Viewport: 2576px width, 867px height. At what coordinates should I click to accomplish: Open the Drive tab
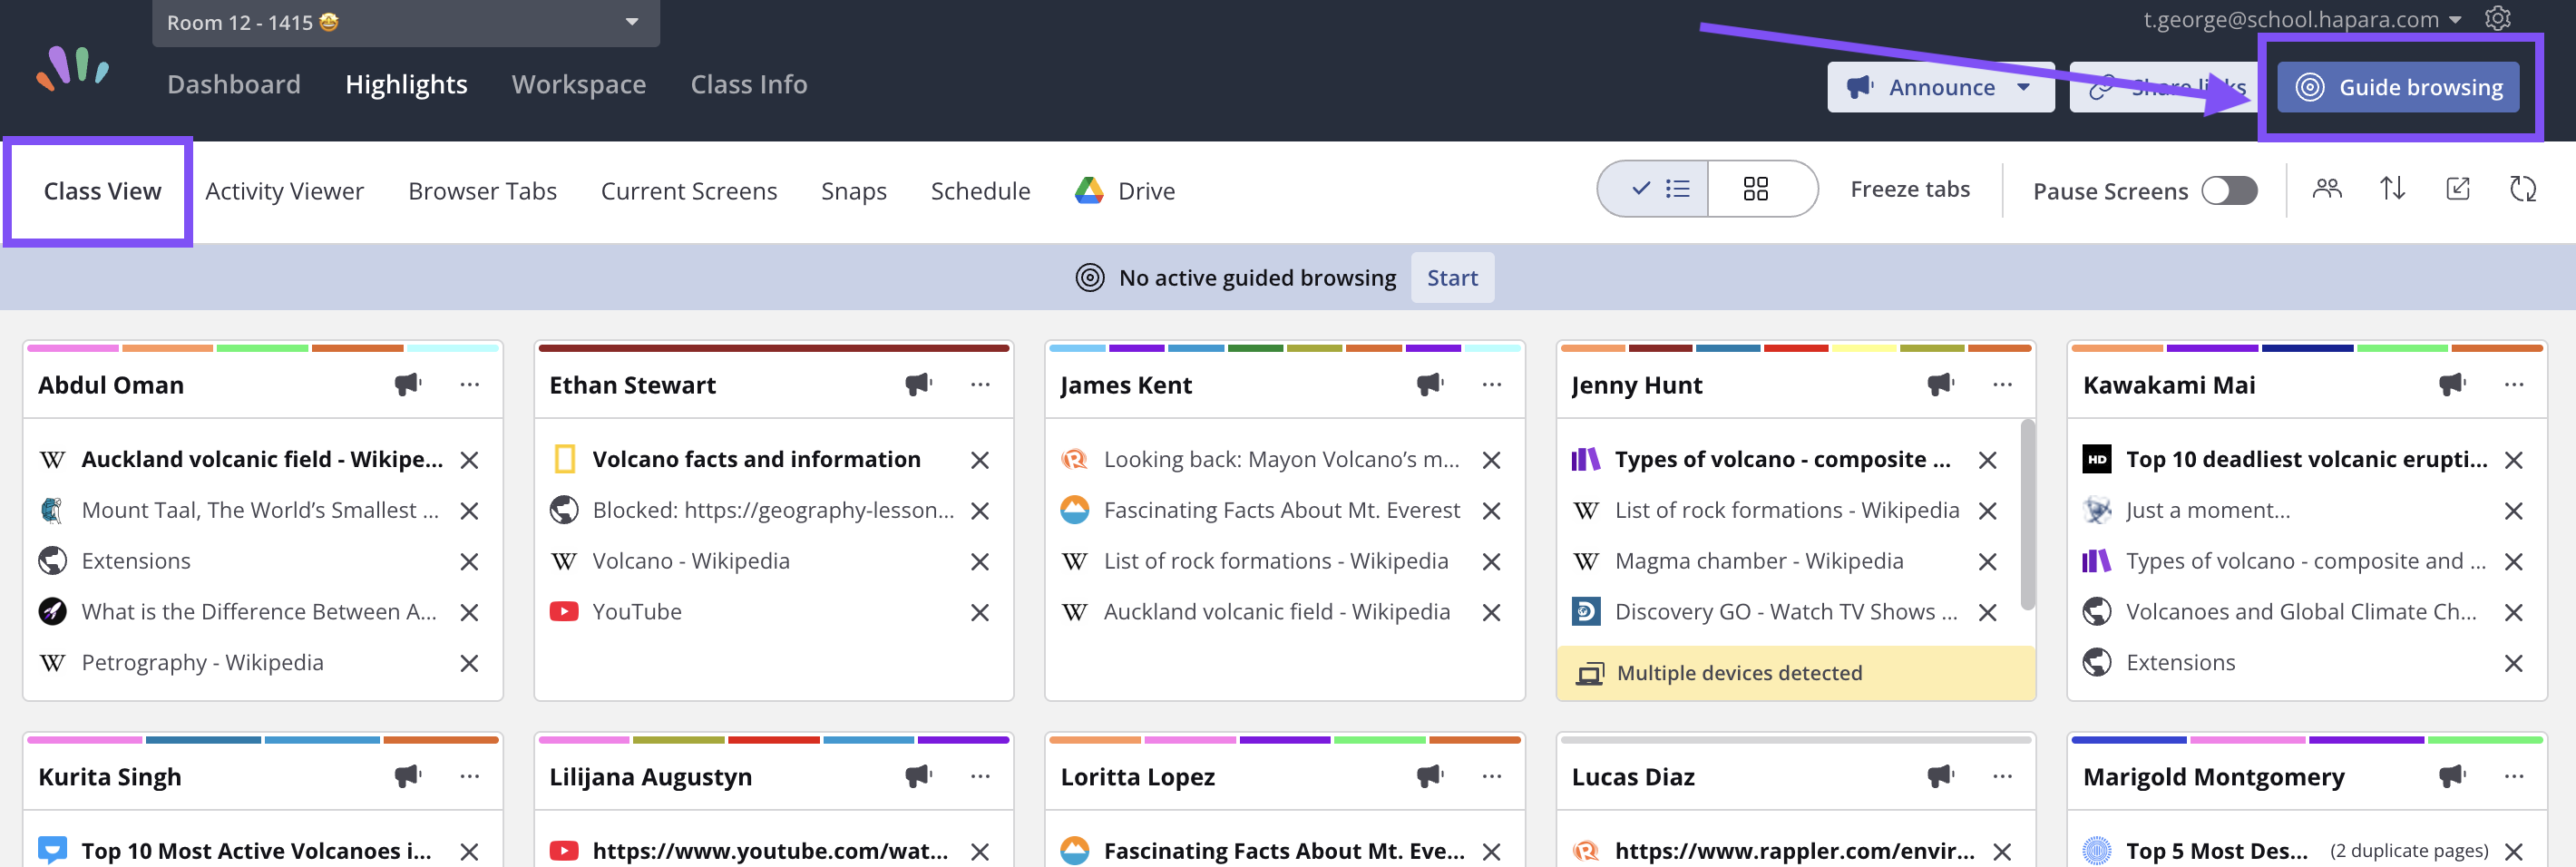[1125, 191]
